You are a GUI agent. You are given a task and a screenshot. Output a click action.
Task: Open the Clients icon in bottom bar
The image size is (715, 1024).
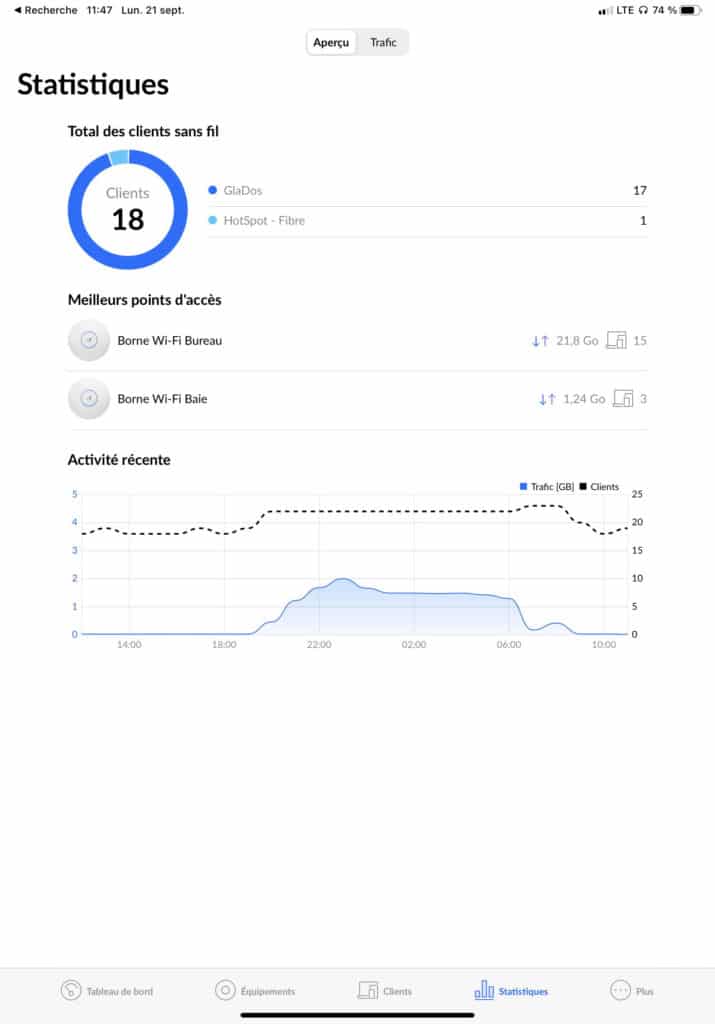368,990
